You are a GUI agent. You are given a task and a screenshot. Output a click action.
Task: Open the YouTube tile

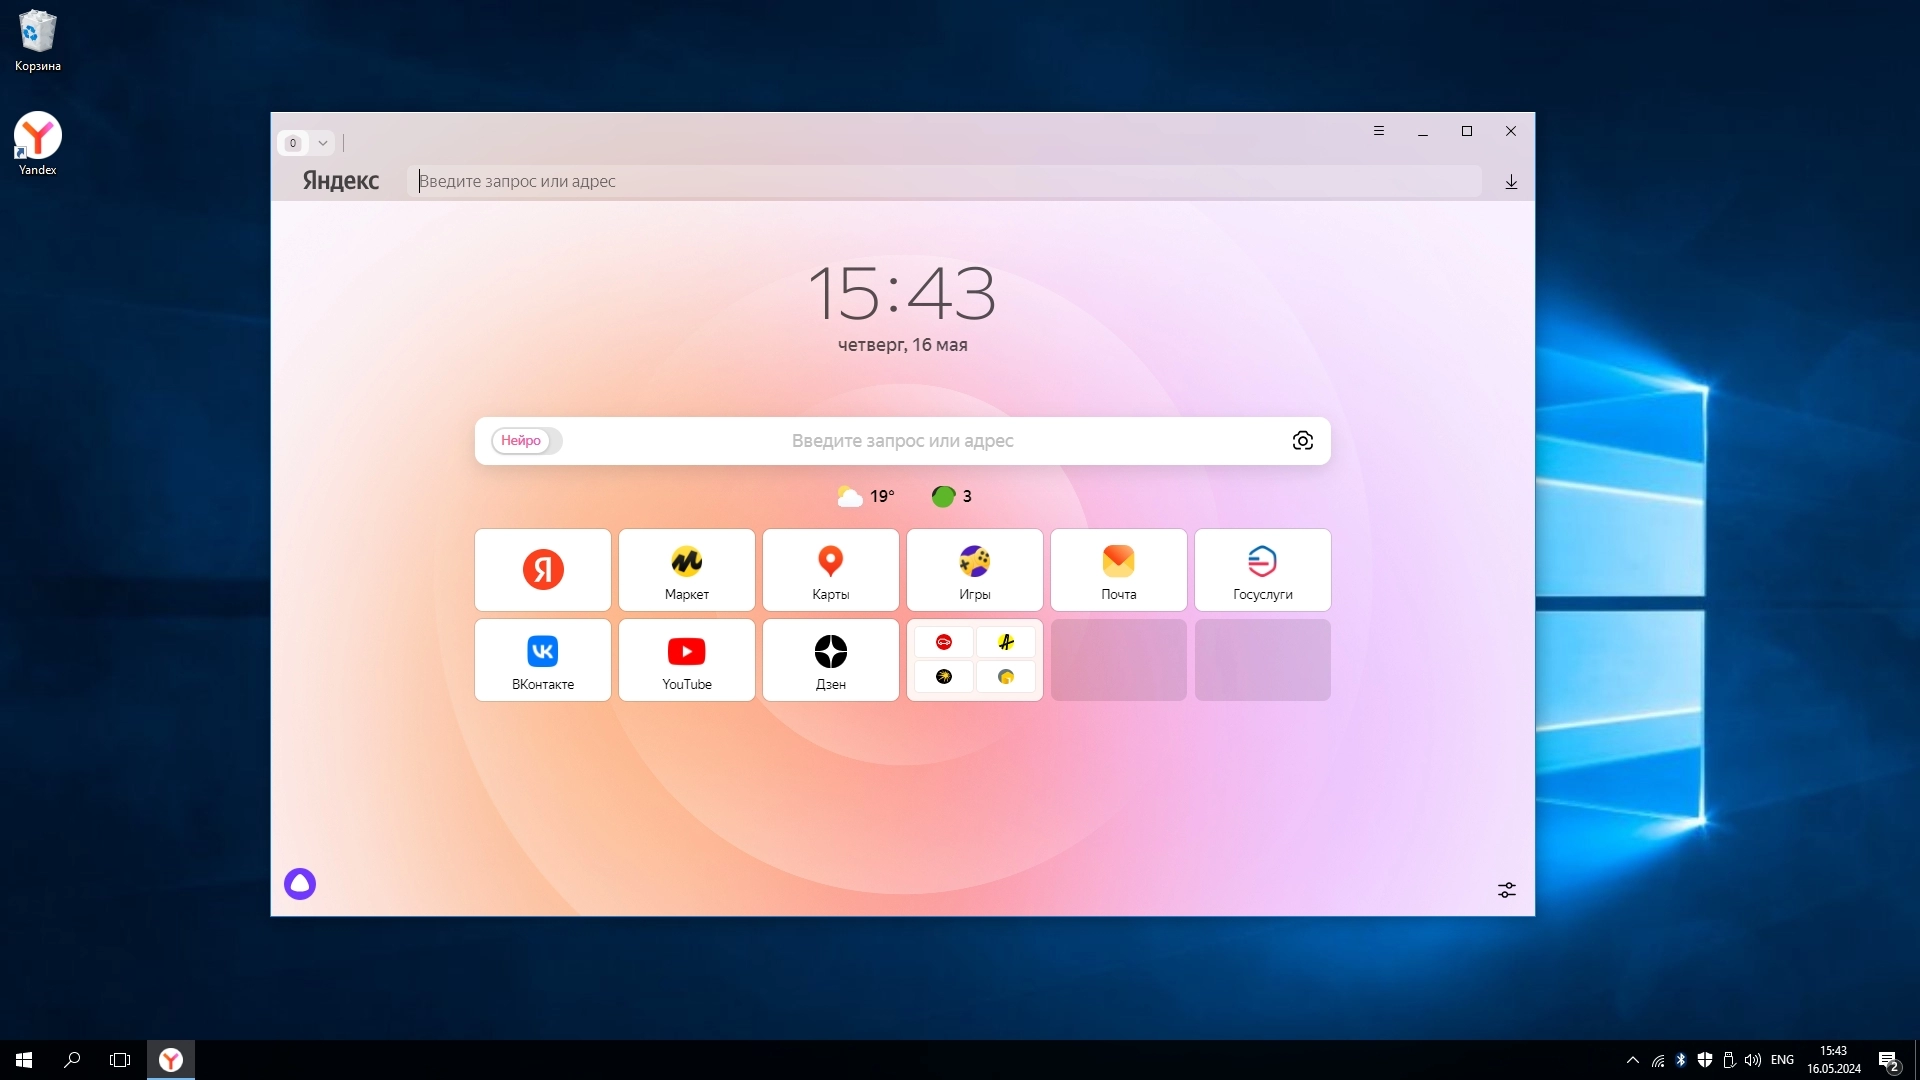coord(687,660)
